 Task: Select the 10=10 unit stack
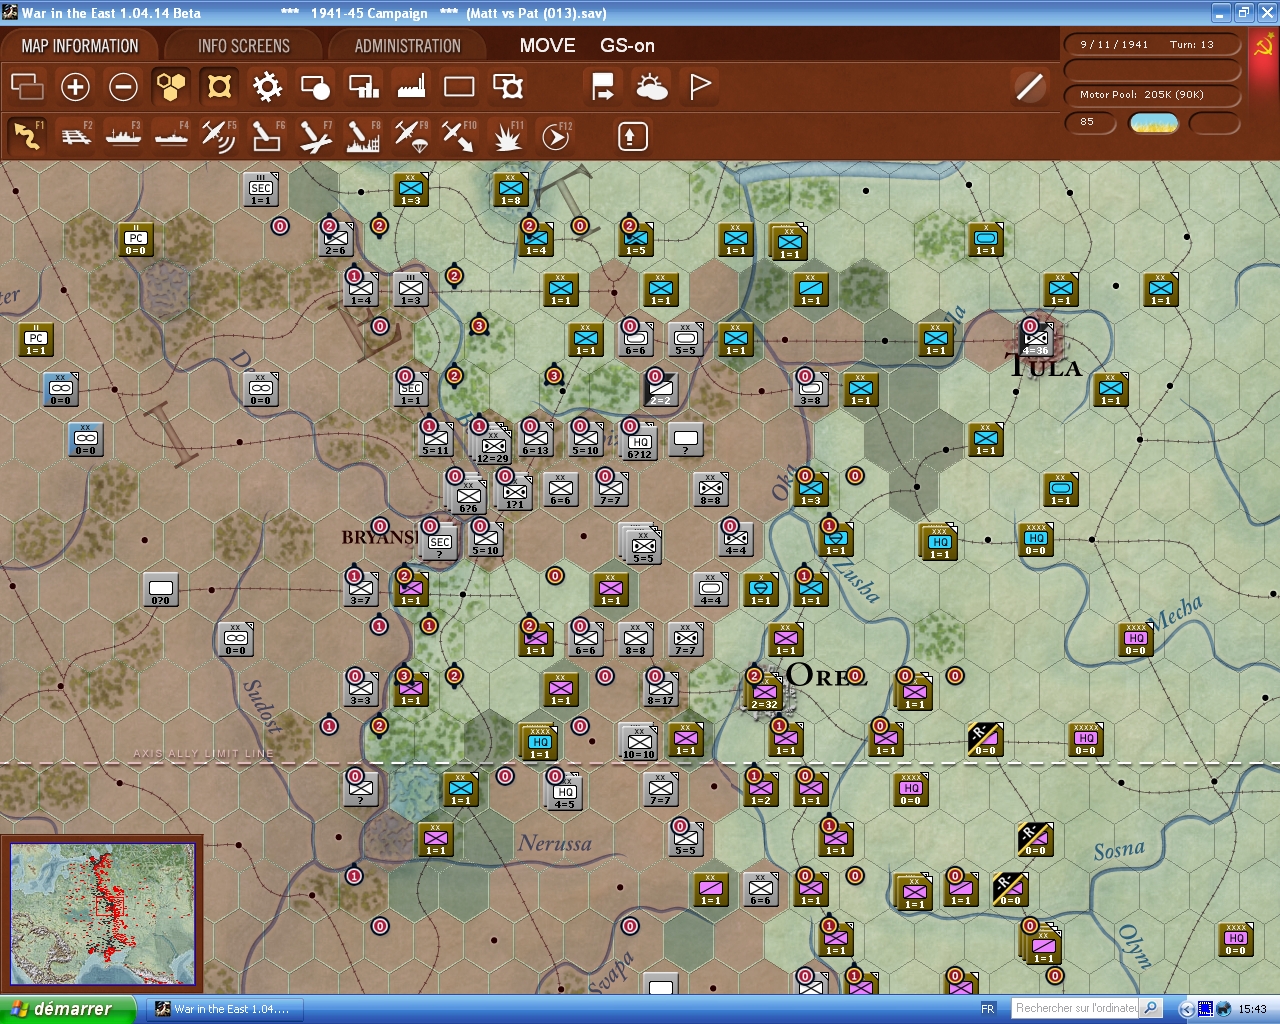point(640,742)
